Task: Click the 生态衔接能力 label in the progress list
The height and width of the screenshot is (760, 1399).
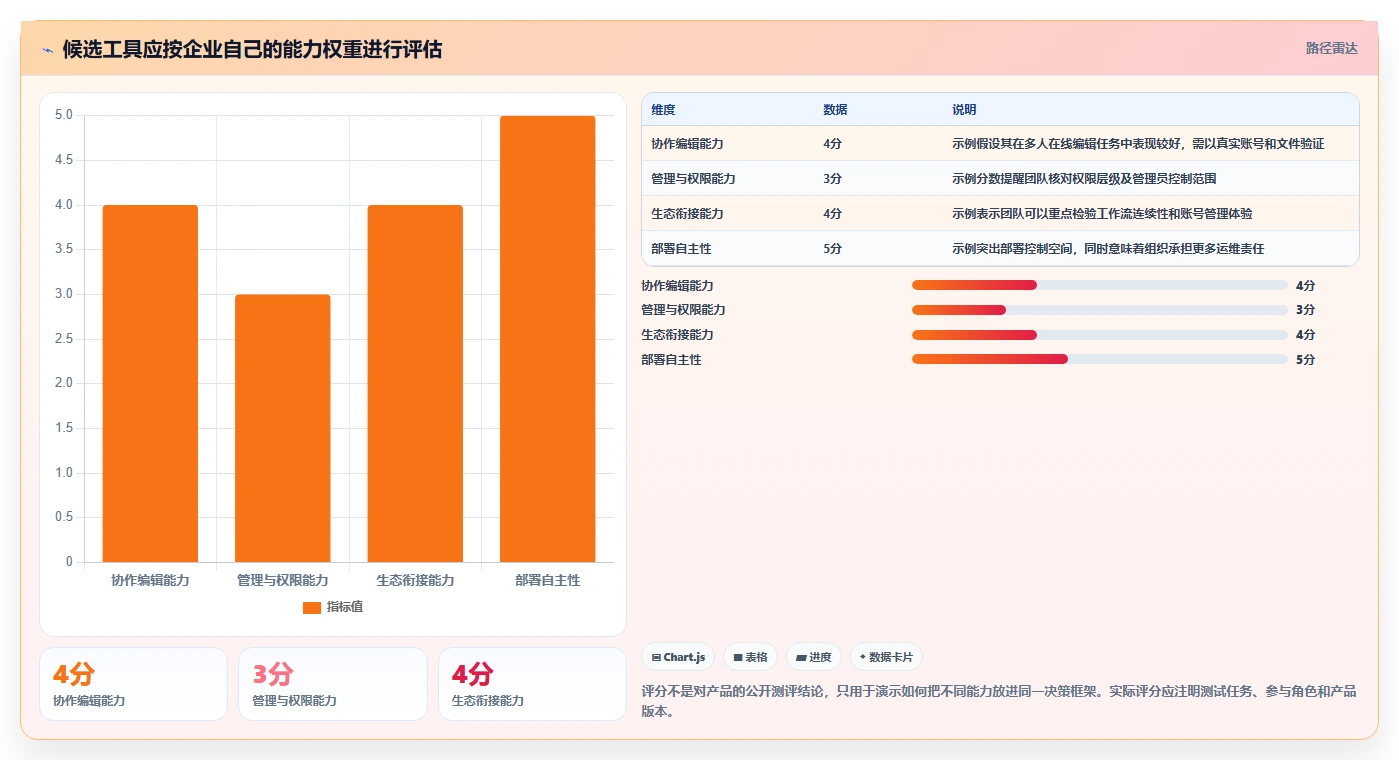Action: (678, 335)
